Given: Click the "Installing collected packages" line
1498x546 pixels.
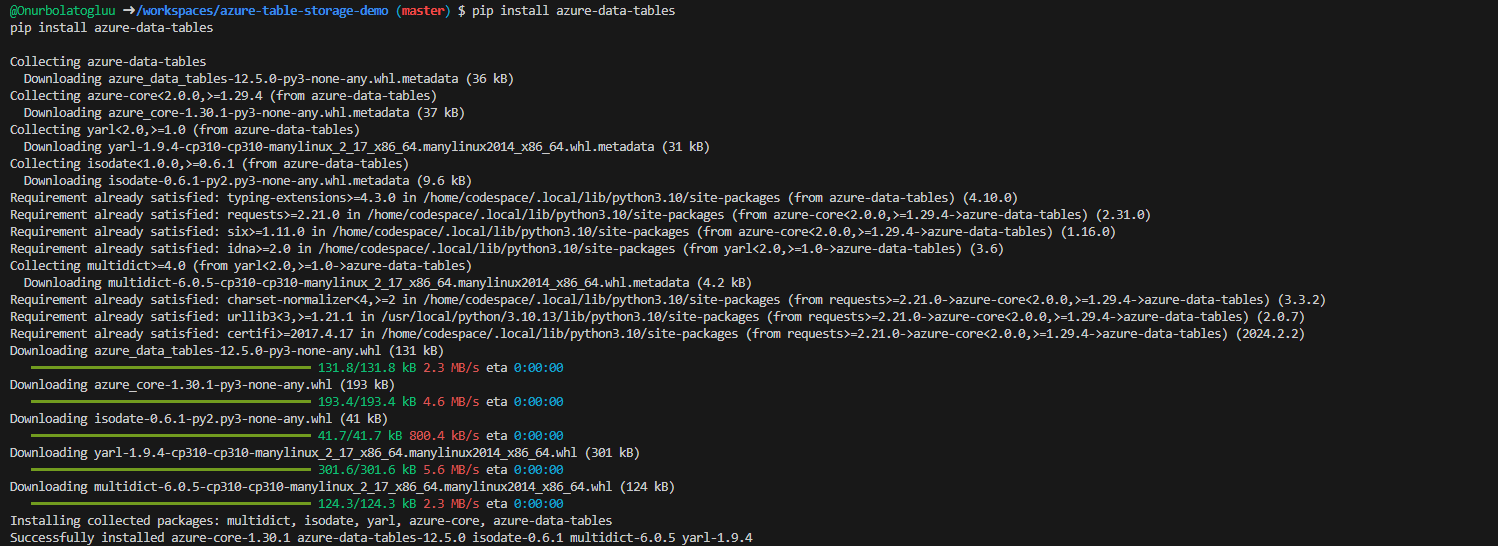Looking at the screenshot, I should tap(311, 521).
